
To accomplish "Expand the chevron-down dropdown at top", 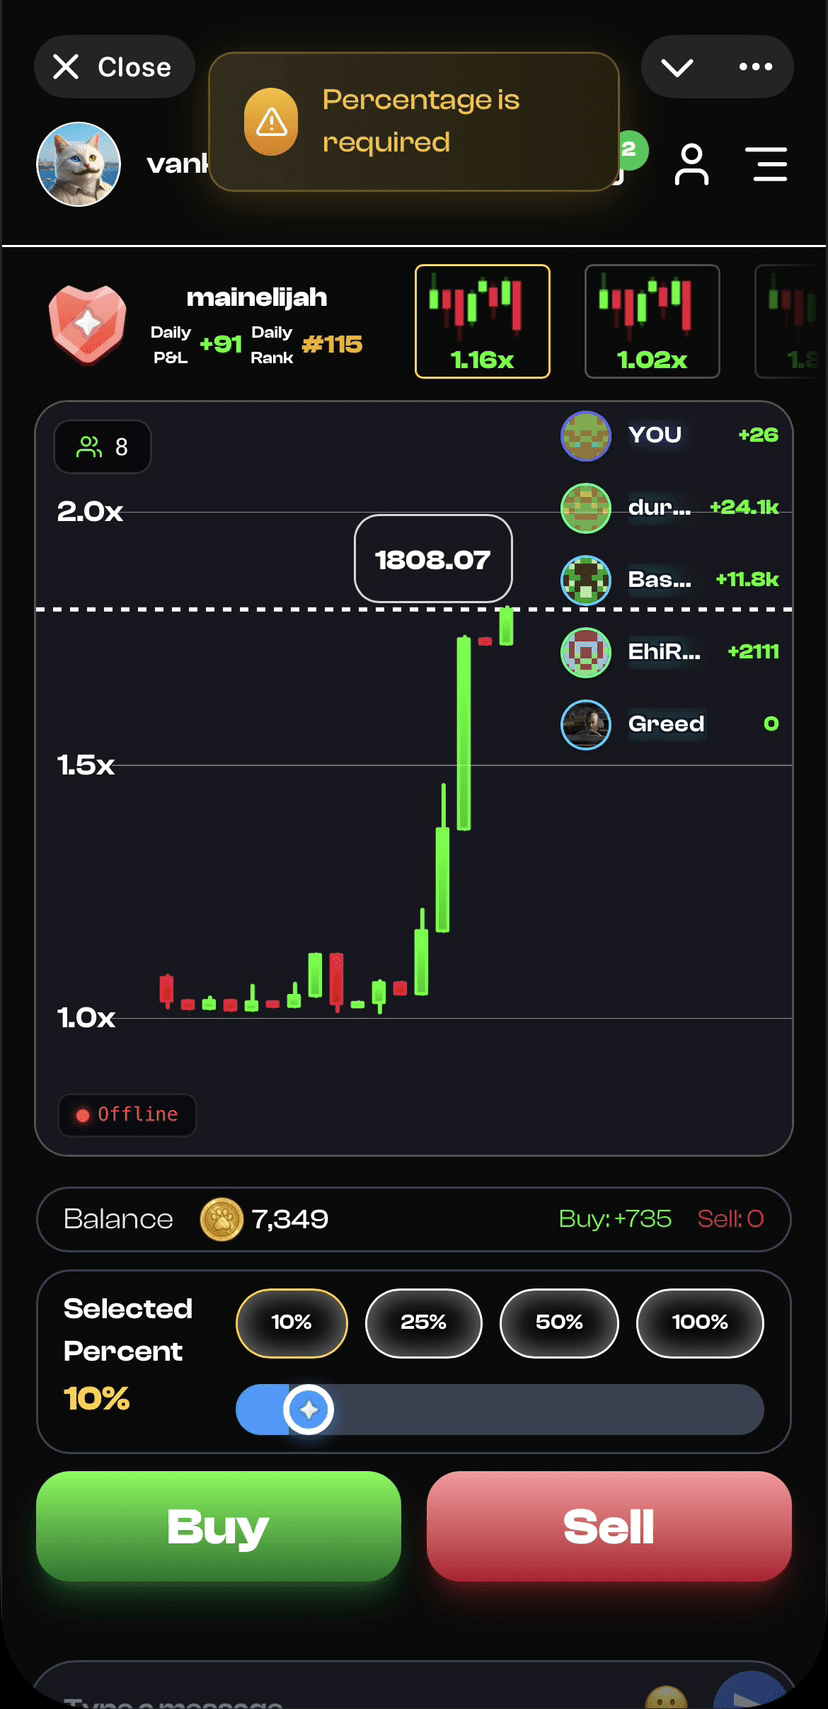I will [677, 67].
